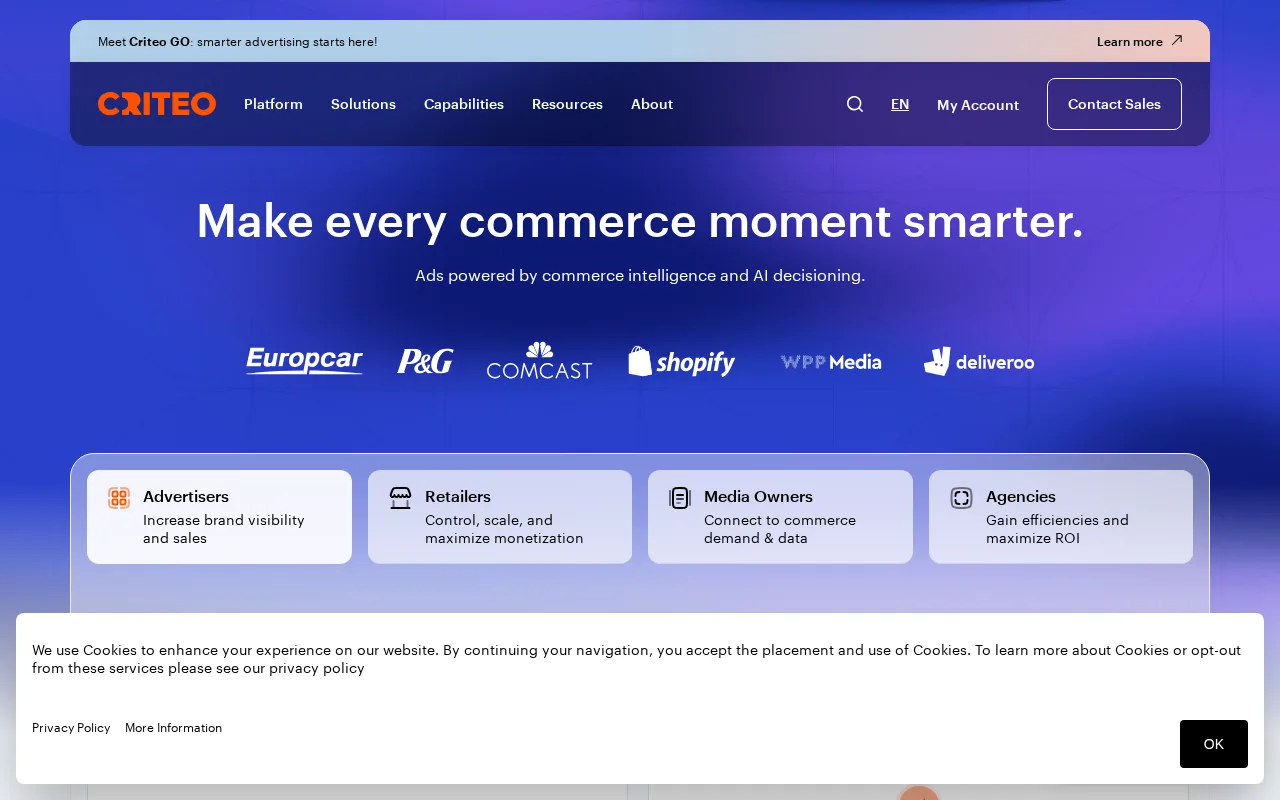This screenshot has height=800, width=1280.
Task: Click the Agencies frame icon
Action: (x=962, y=498)
